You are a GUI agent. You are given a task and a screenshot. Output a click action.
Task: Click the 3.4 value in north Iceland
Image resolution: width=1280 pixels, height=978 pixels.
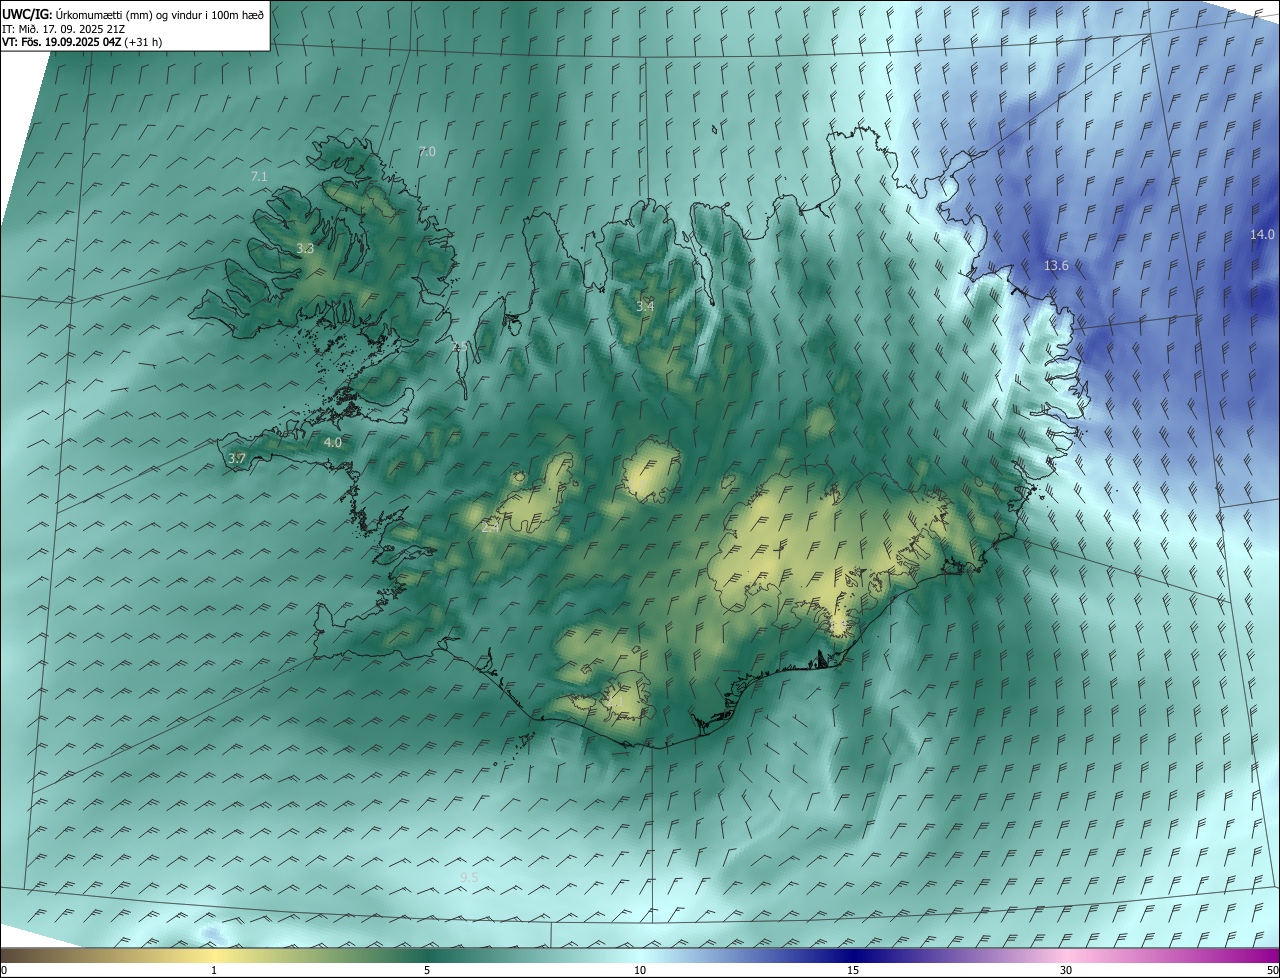click(x=645, y=306)
